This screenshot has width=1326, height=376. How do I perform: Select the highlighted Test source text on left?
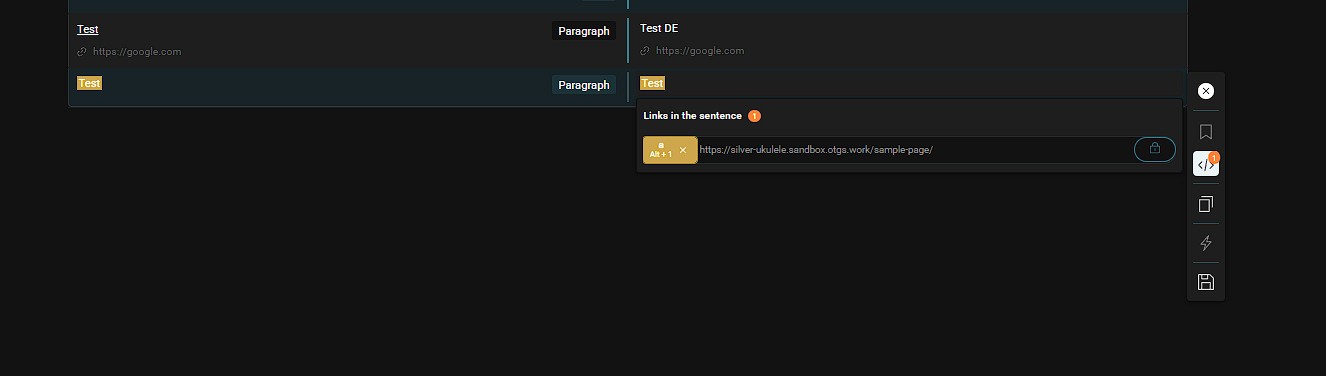(89, 83)
